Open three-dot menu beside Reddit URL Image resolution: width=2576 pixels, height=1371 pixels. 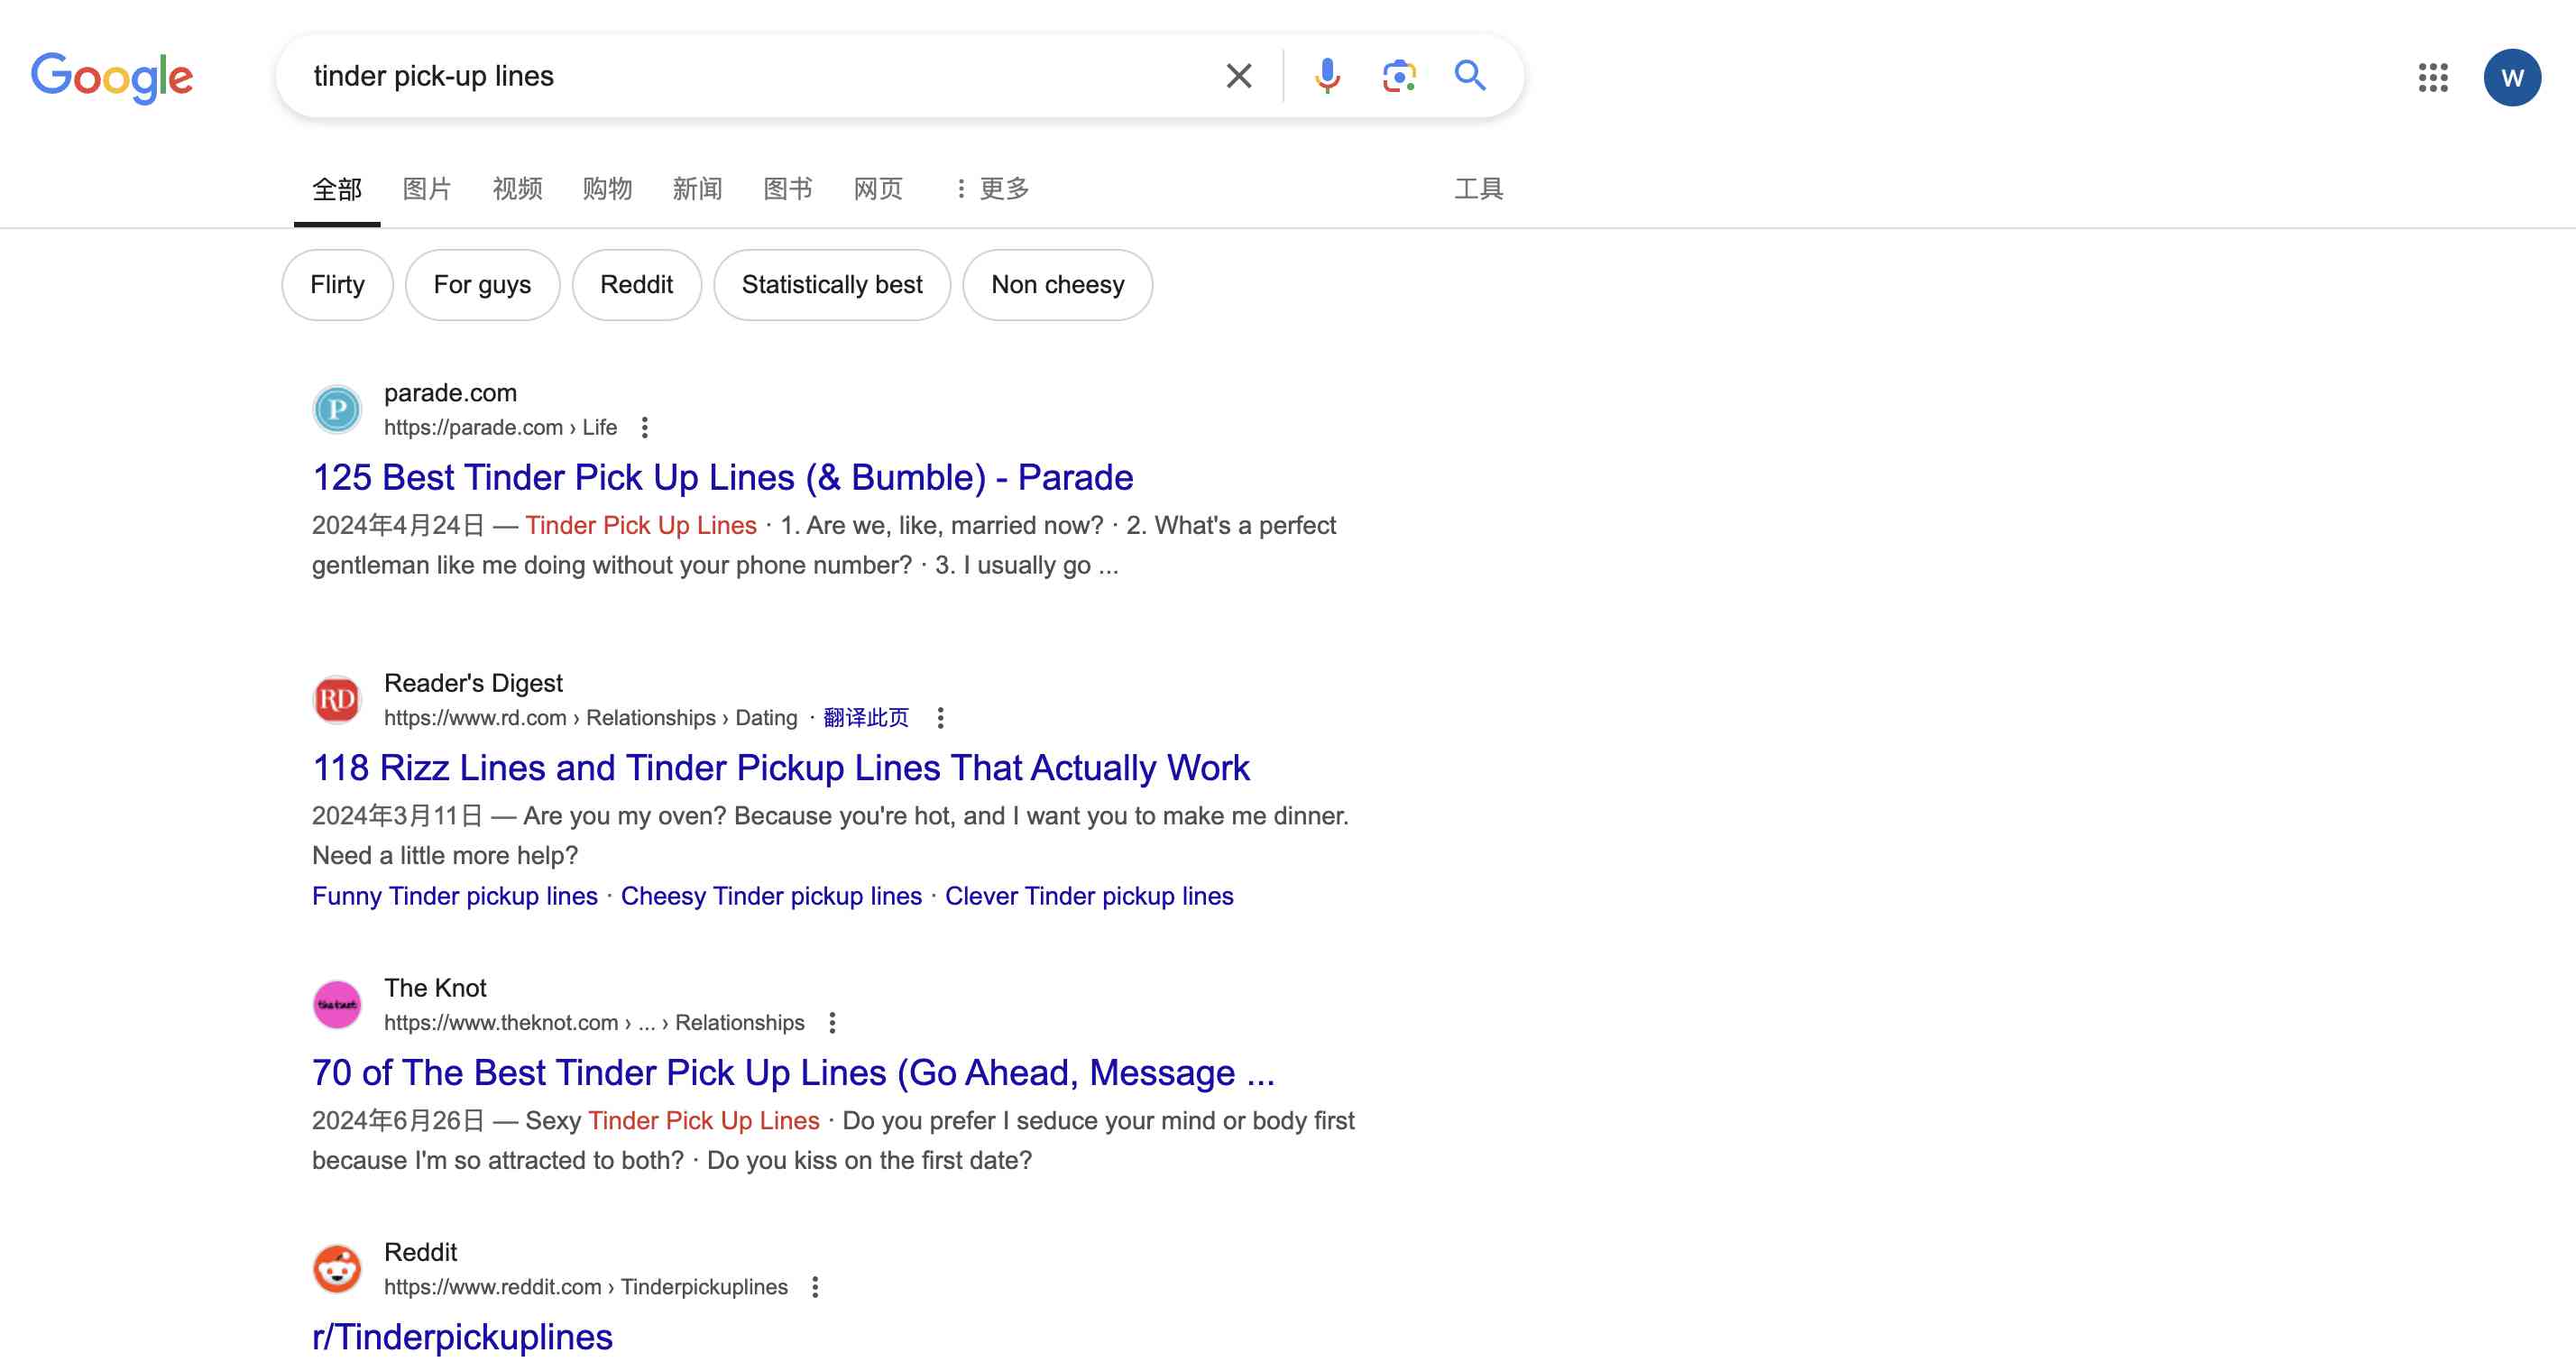pos(815,1286)
